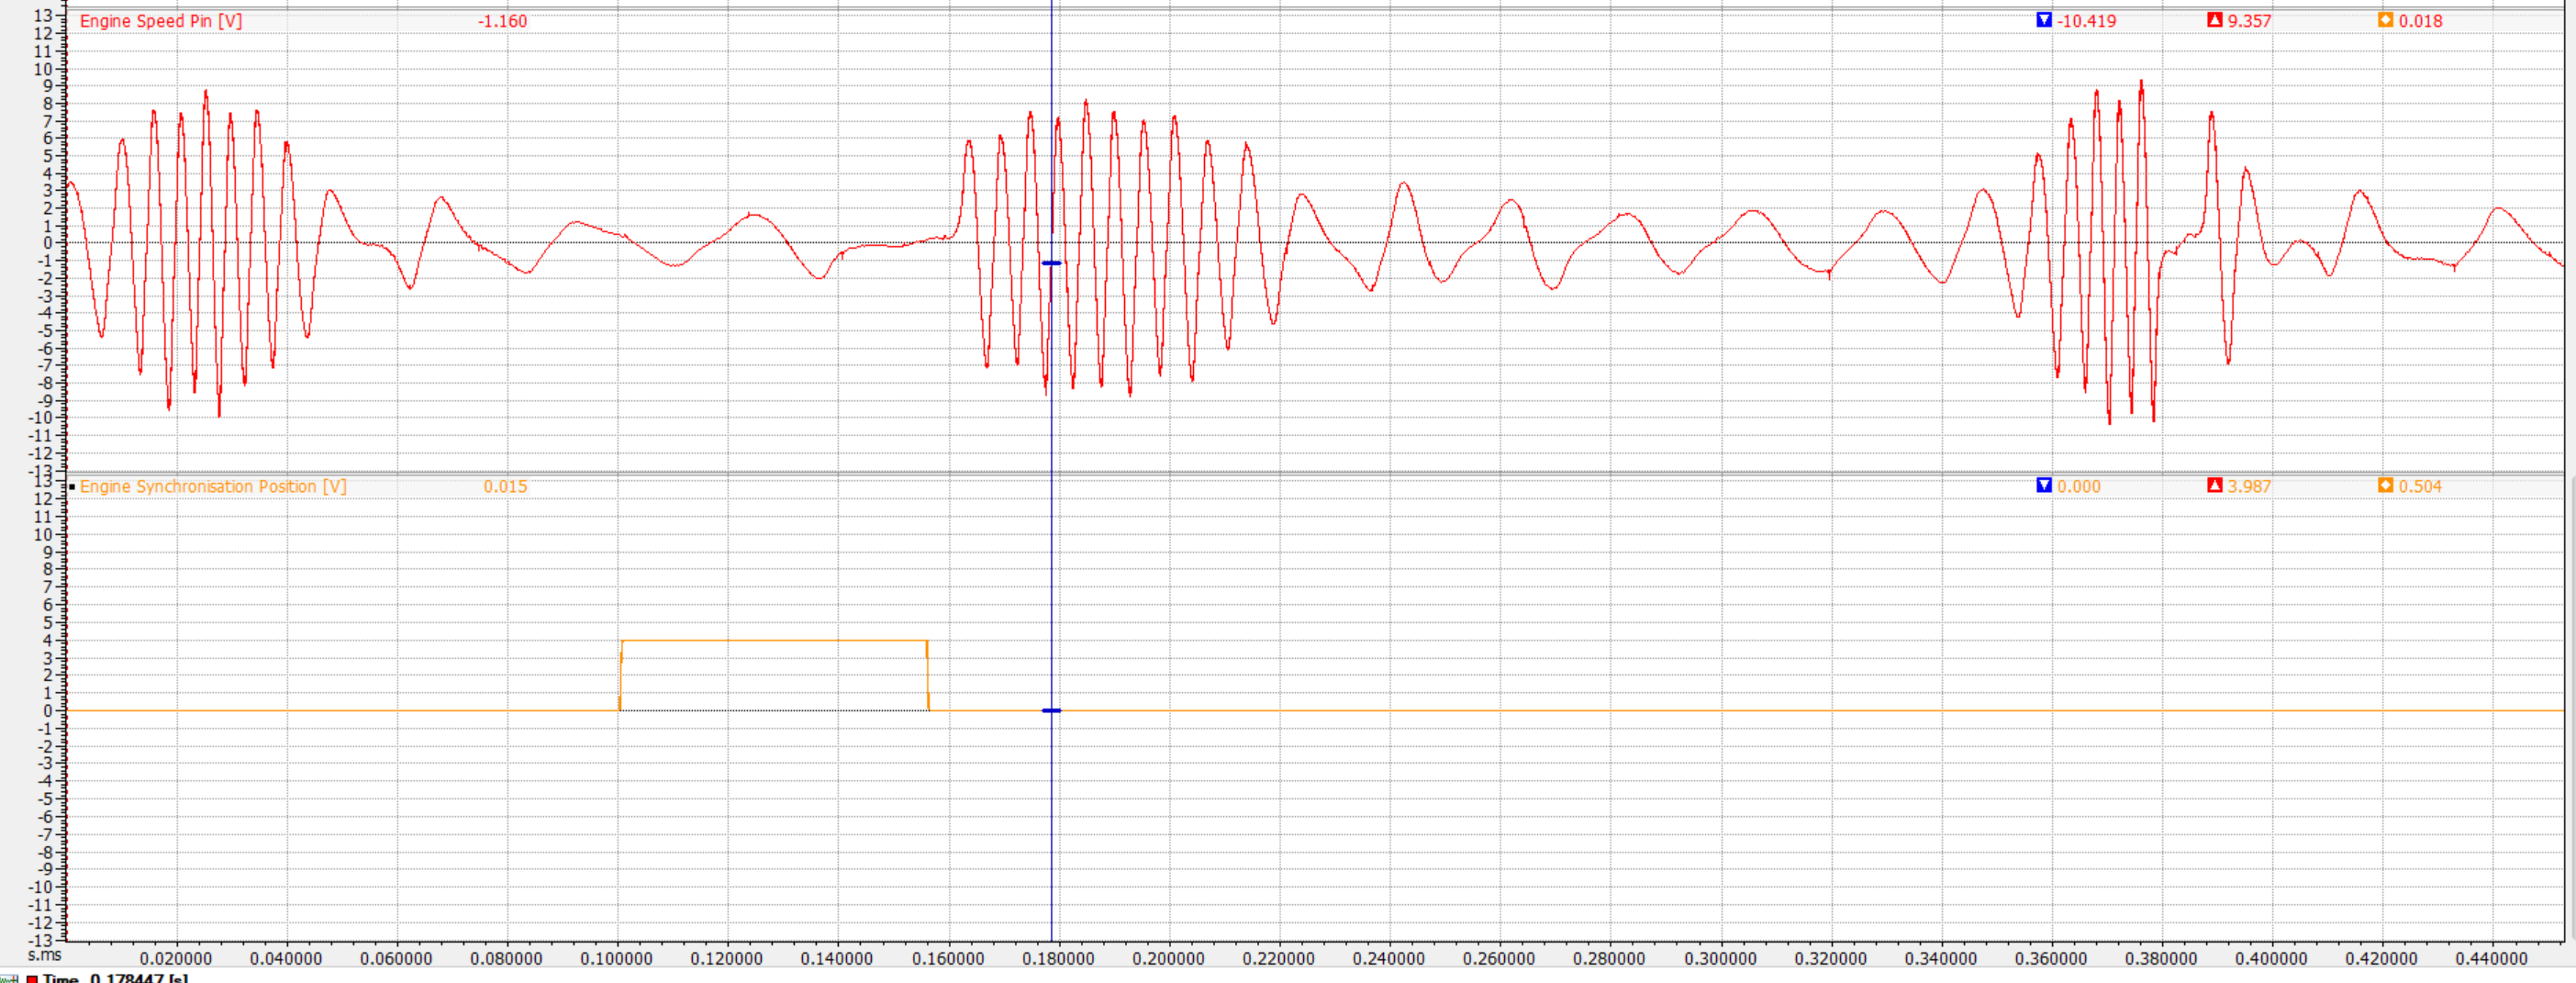Click the cursor handle on the Engine Speed trace

[x=1051, y=263]
